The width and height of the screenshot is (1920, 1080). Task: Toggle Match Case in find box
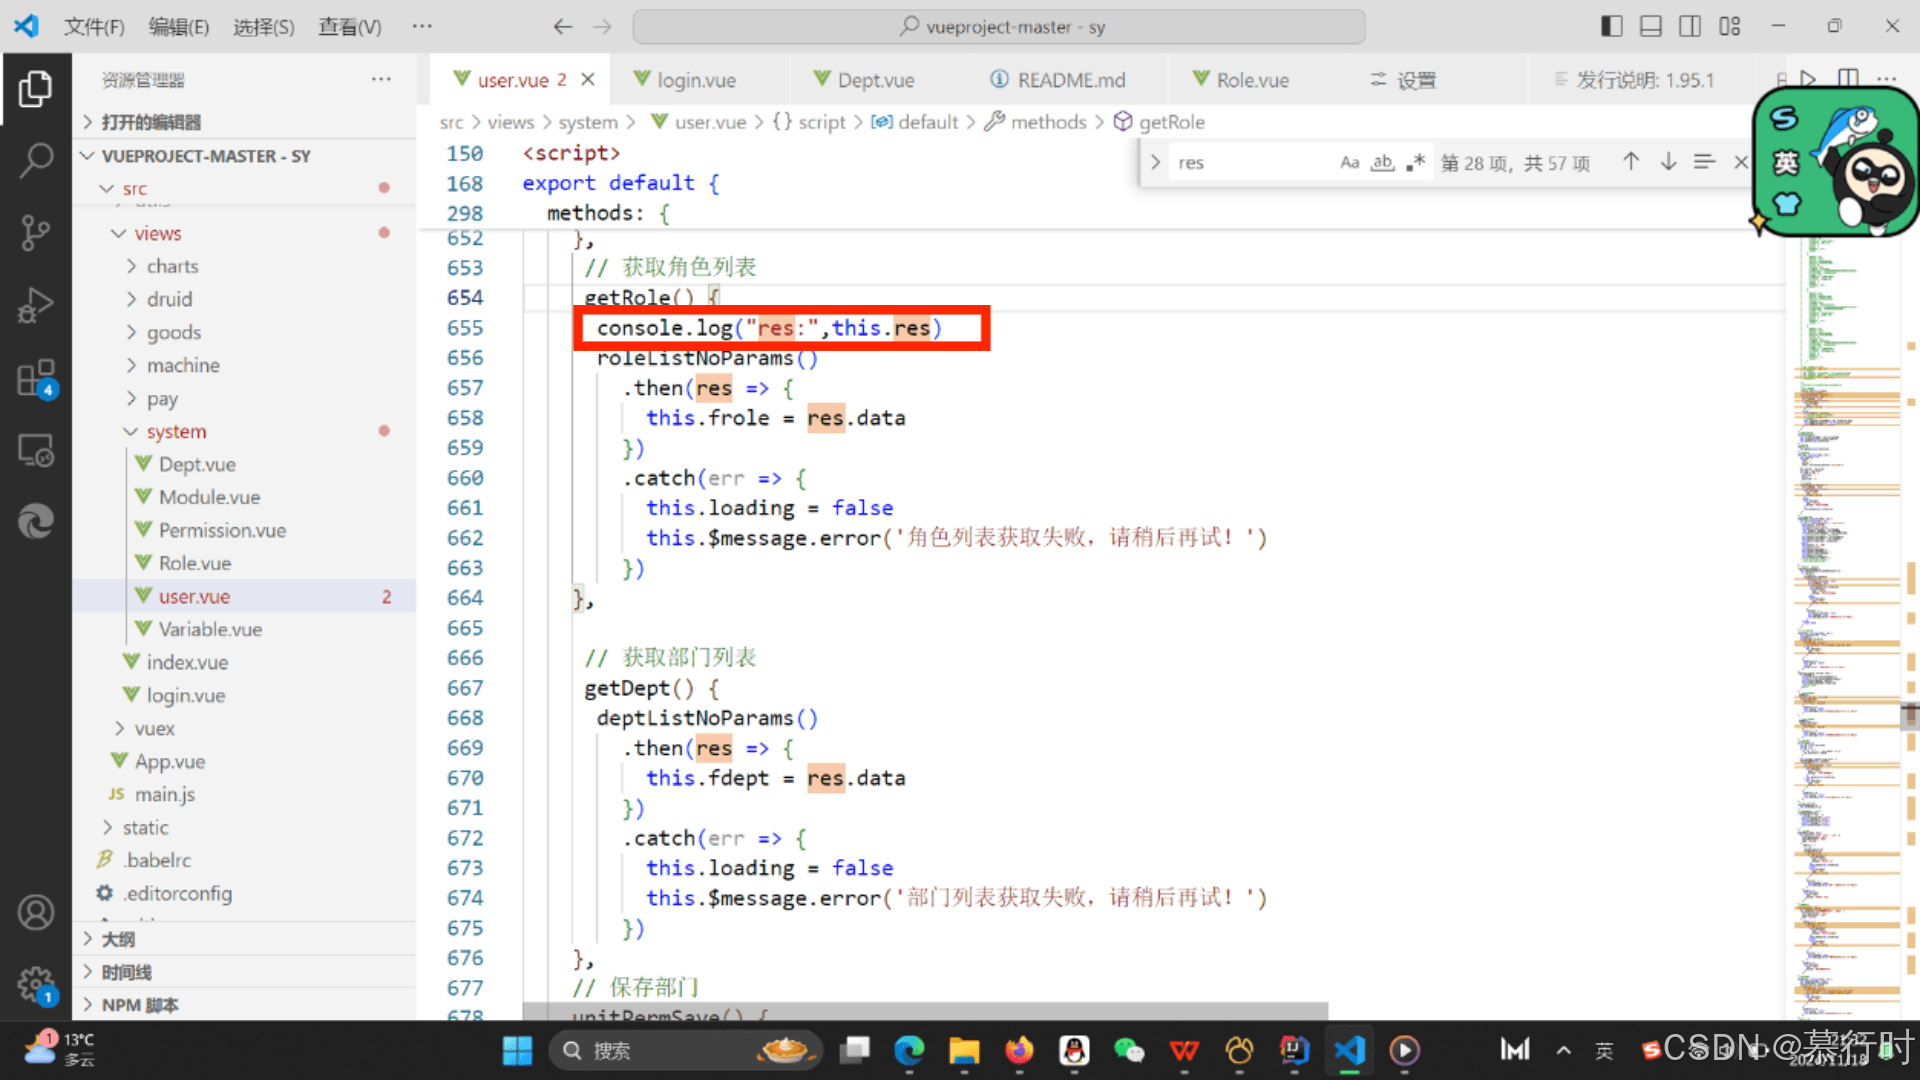click(x=1350, y=162)
